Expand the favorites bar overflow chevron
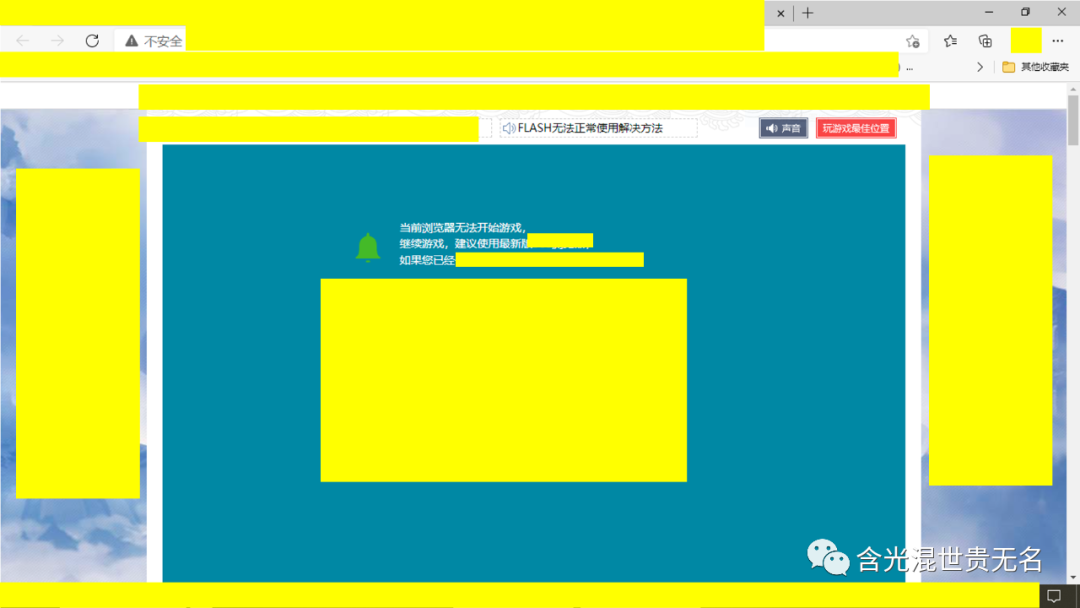The width and height of the screenshot is (1080, 608). point(980,67)
